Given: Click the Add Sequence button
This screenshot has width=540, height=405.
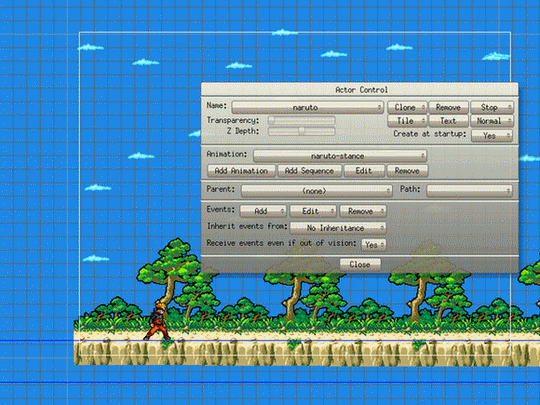Looking at the screenshot, I should [x=309, y=171].
